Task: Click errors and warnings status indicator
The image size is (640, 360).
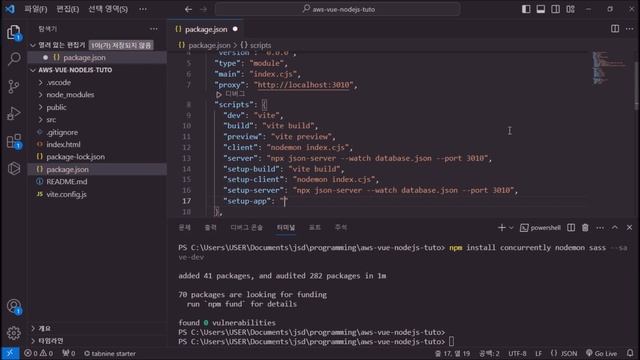Action: point(39,353)
